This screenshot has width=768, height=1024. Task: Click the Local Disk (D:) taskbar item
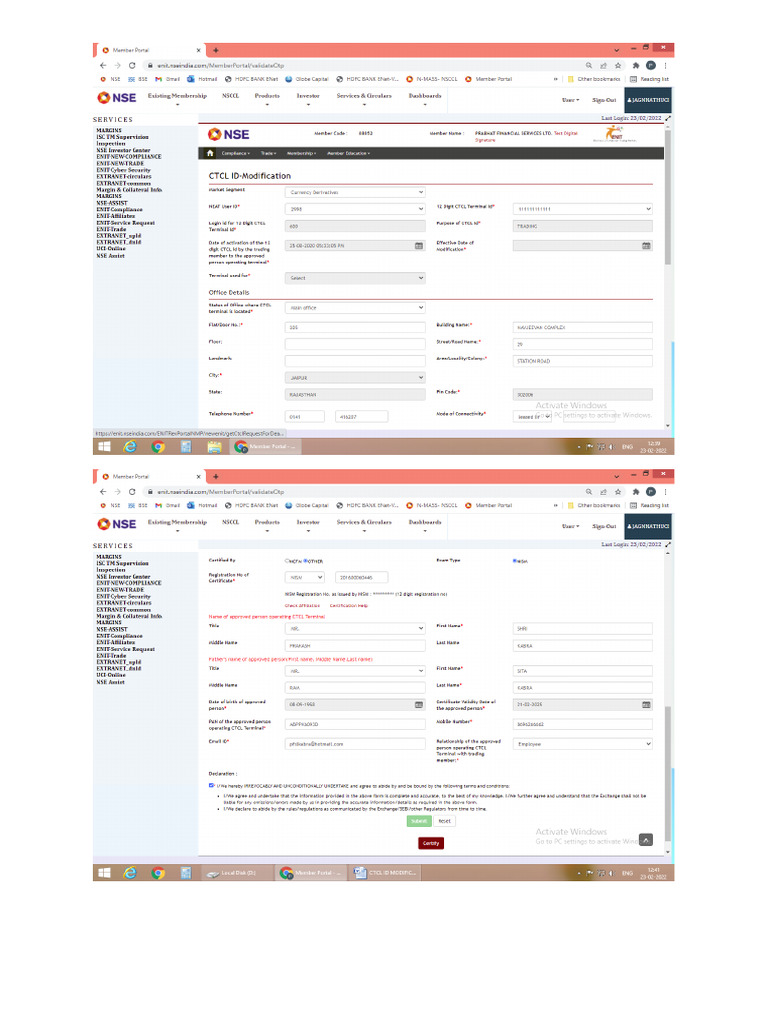[231, 873]
